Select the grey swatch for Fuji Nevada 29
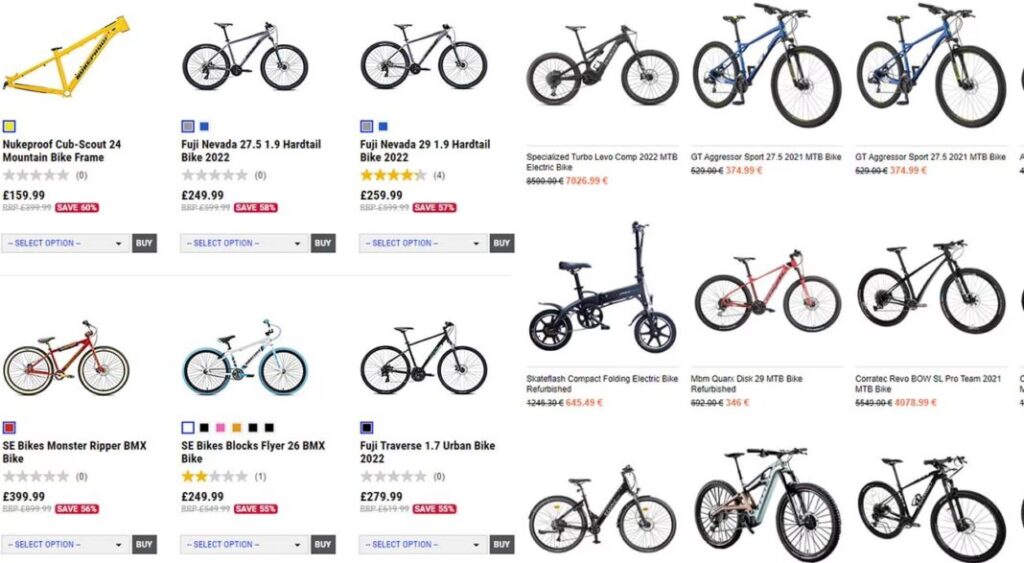 coord(367,127)
